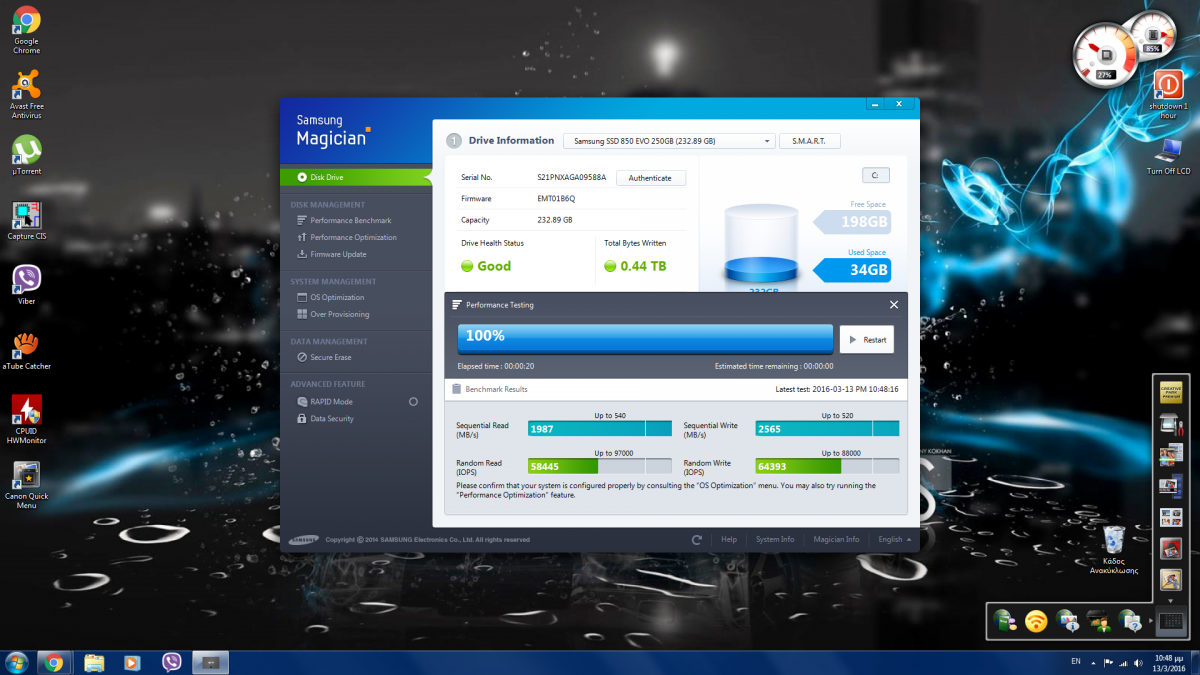The height and width of the screenshot is (675, 1200).
Task: Click the Good drive health status
Action: (x=486, y=266)
